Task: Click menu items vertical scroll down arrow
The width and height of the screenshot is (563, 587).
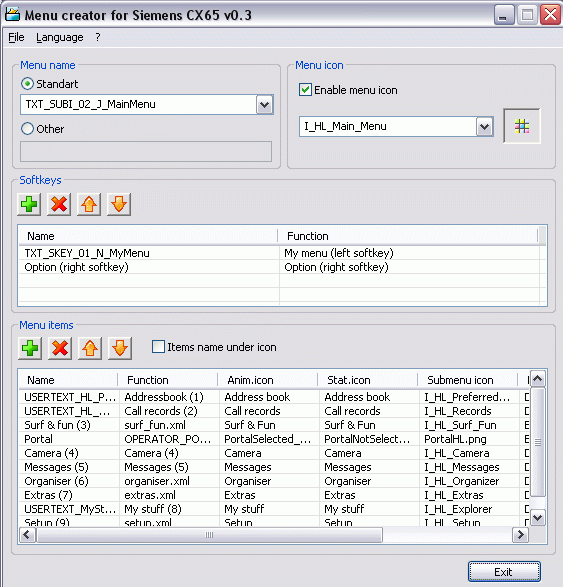Action: (x=538, y=518)
